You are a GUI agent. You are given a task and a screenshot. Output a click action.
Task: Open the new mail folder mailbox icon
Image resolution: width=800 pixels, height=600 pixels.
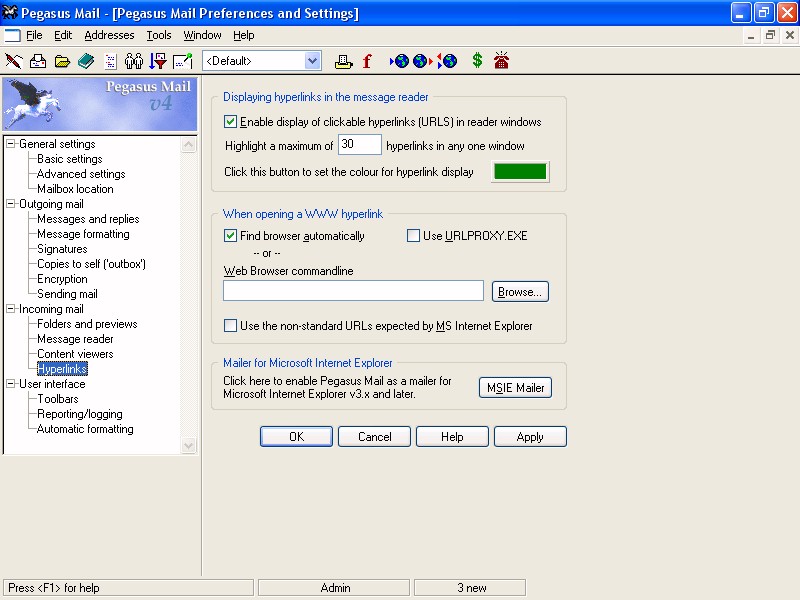38,61
